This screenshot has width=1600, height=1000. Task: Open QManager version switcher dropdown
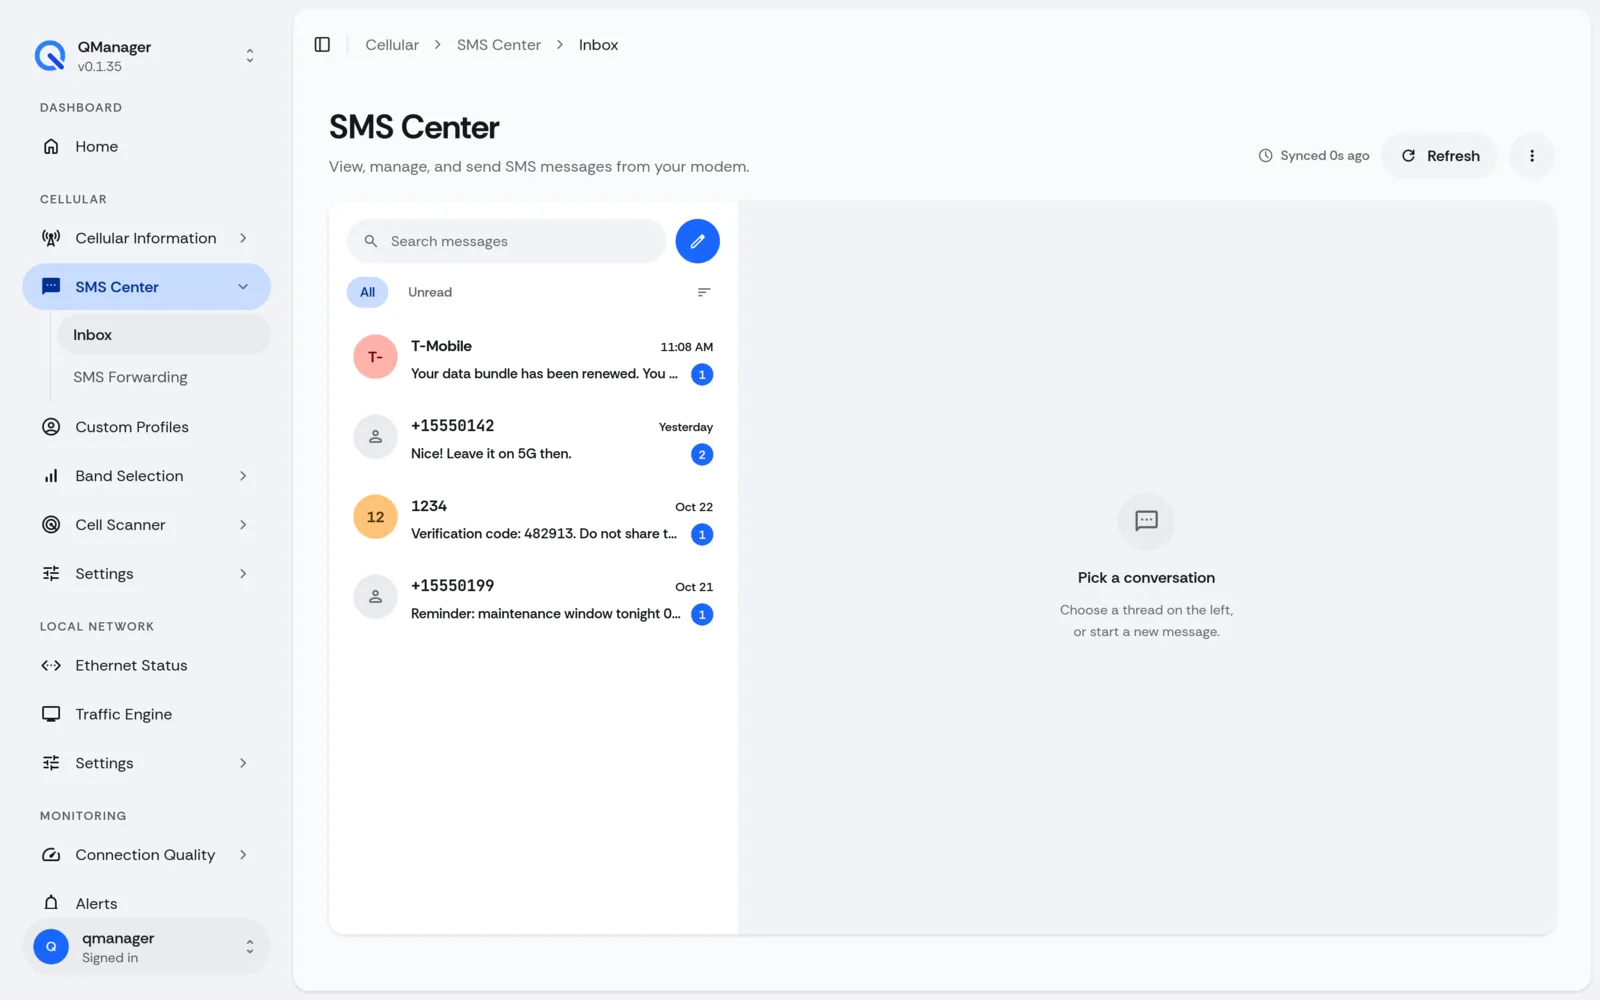tap(250, 56)
